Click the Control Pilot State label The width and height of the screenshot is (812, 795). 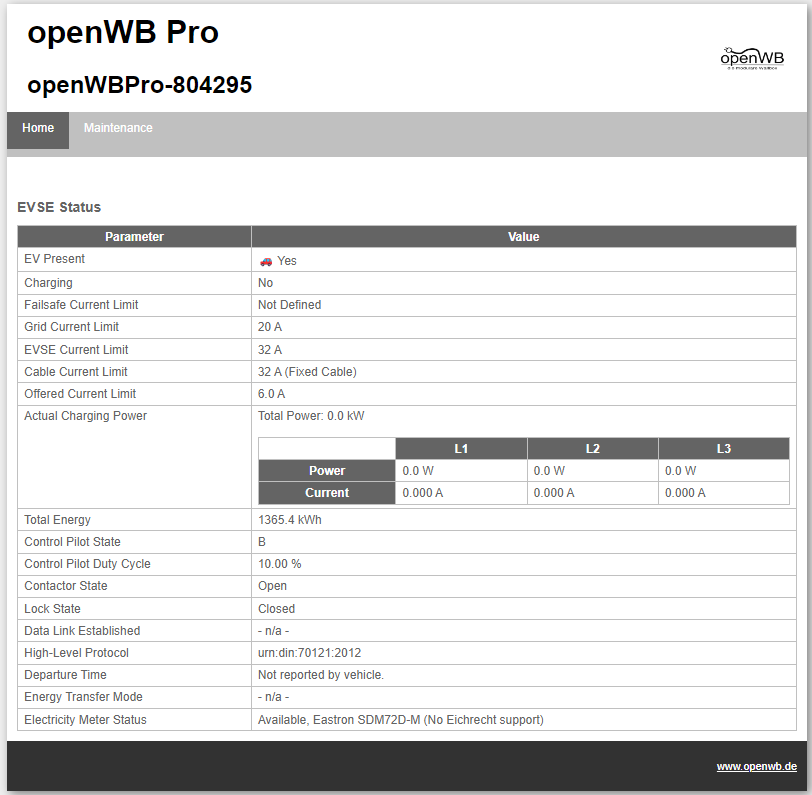click(x=72, y=542)
